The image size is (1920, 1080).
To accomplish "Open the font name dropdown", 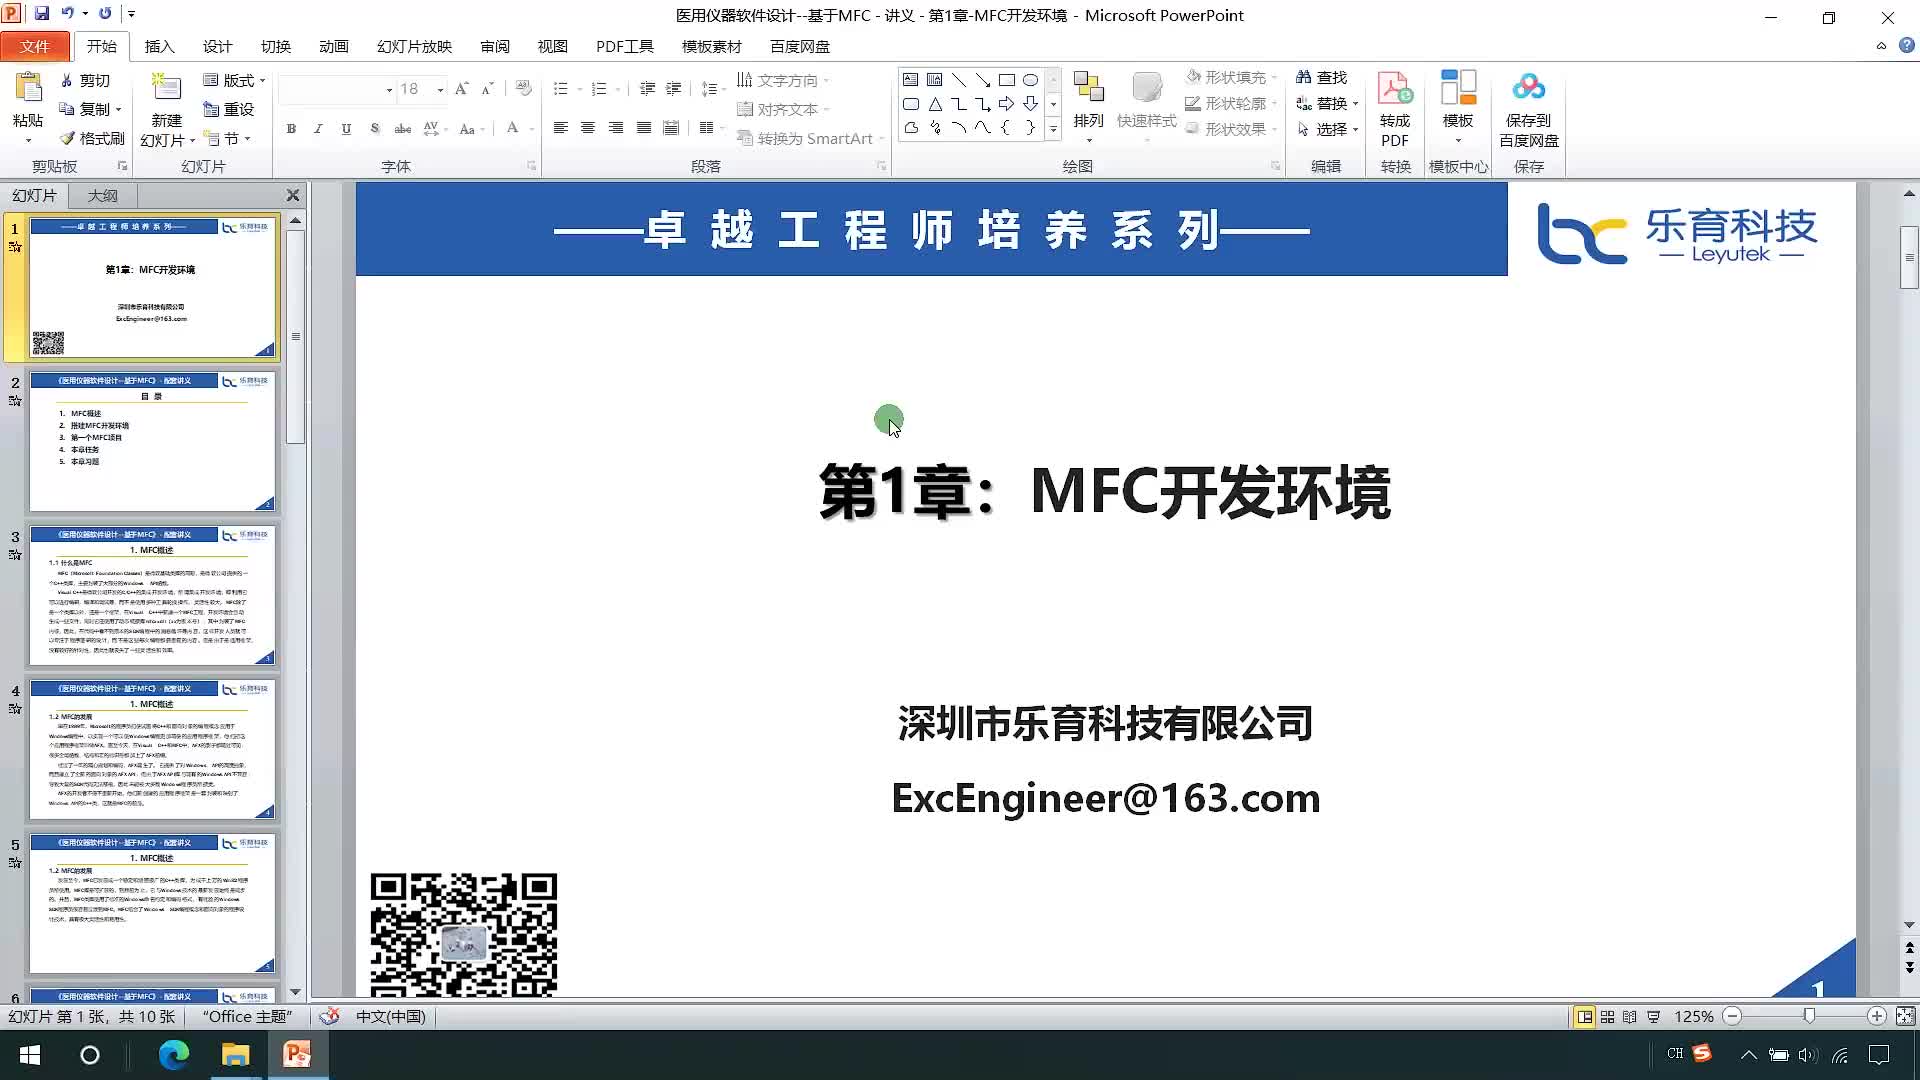I will pyautogui.click(x=389, y=90).
